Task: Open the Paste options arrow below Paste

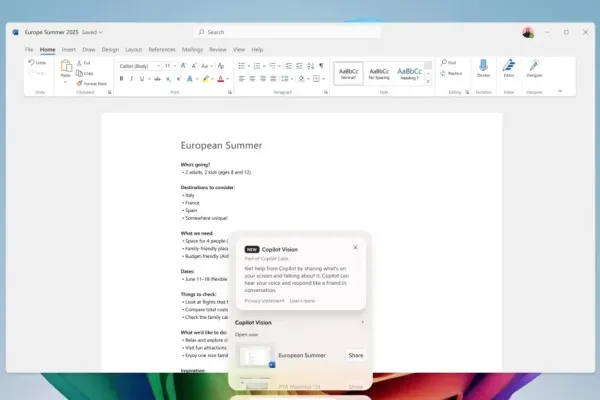Action: (65, 82)
